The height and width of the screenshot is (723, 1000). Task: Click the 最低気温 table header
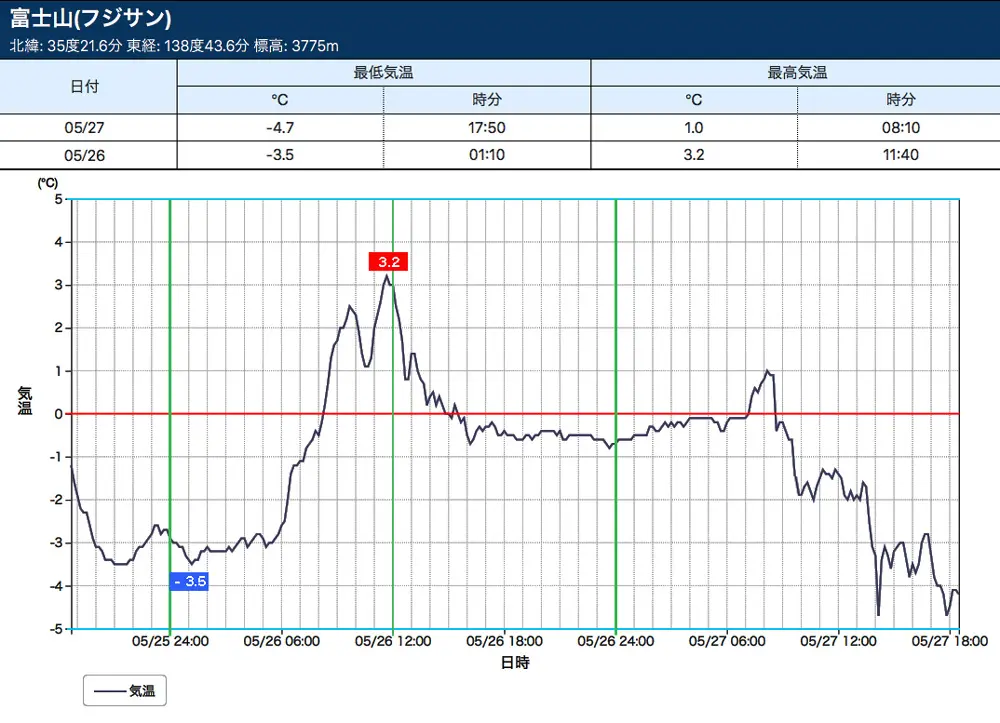pos(383,73)
